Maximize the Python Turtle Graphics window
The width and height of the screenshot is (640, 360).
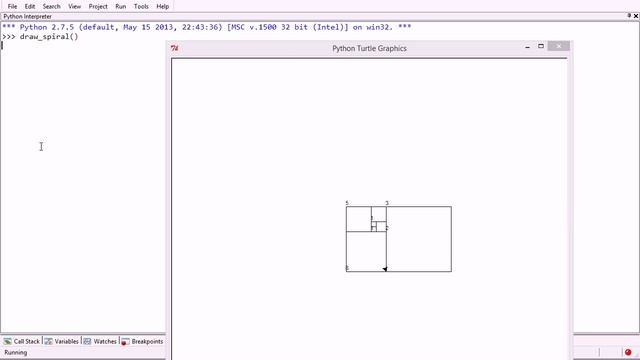coord(541,46)
